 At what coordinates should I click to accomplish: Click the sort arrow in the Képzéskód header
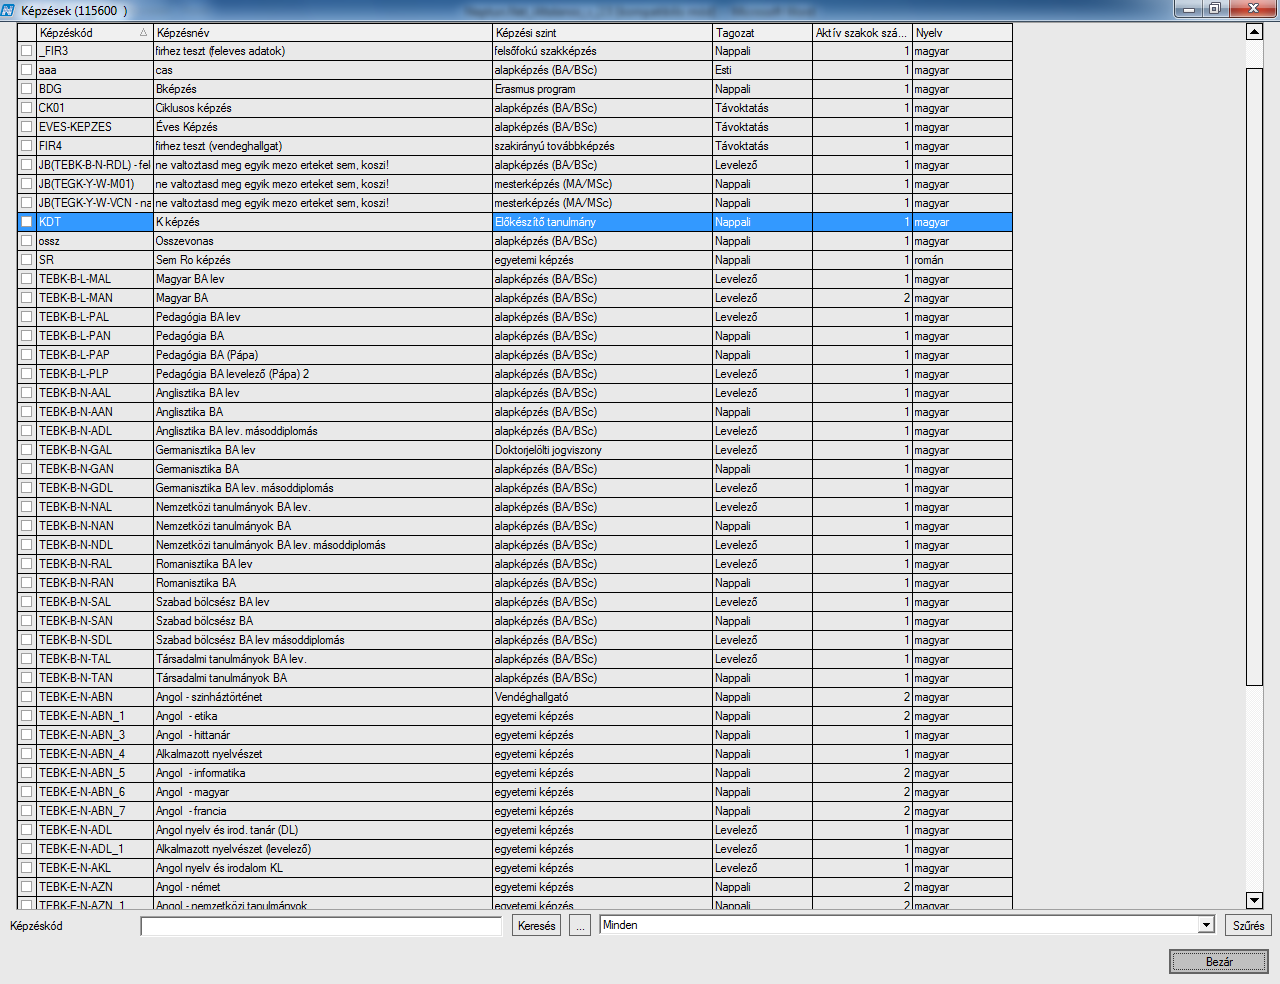click(143, 33)
